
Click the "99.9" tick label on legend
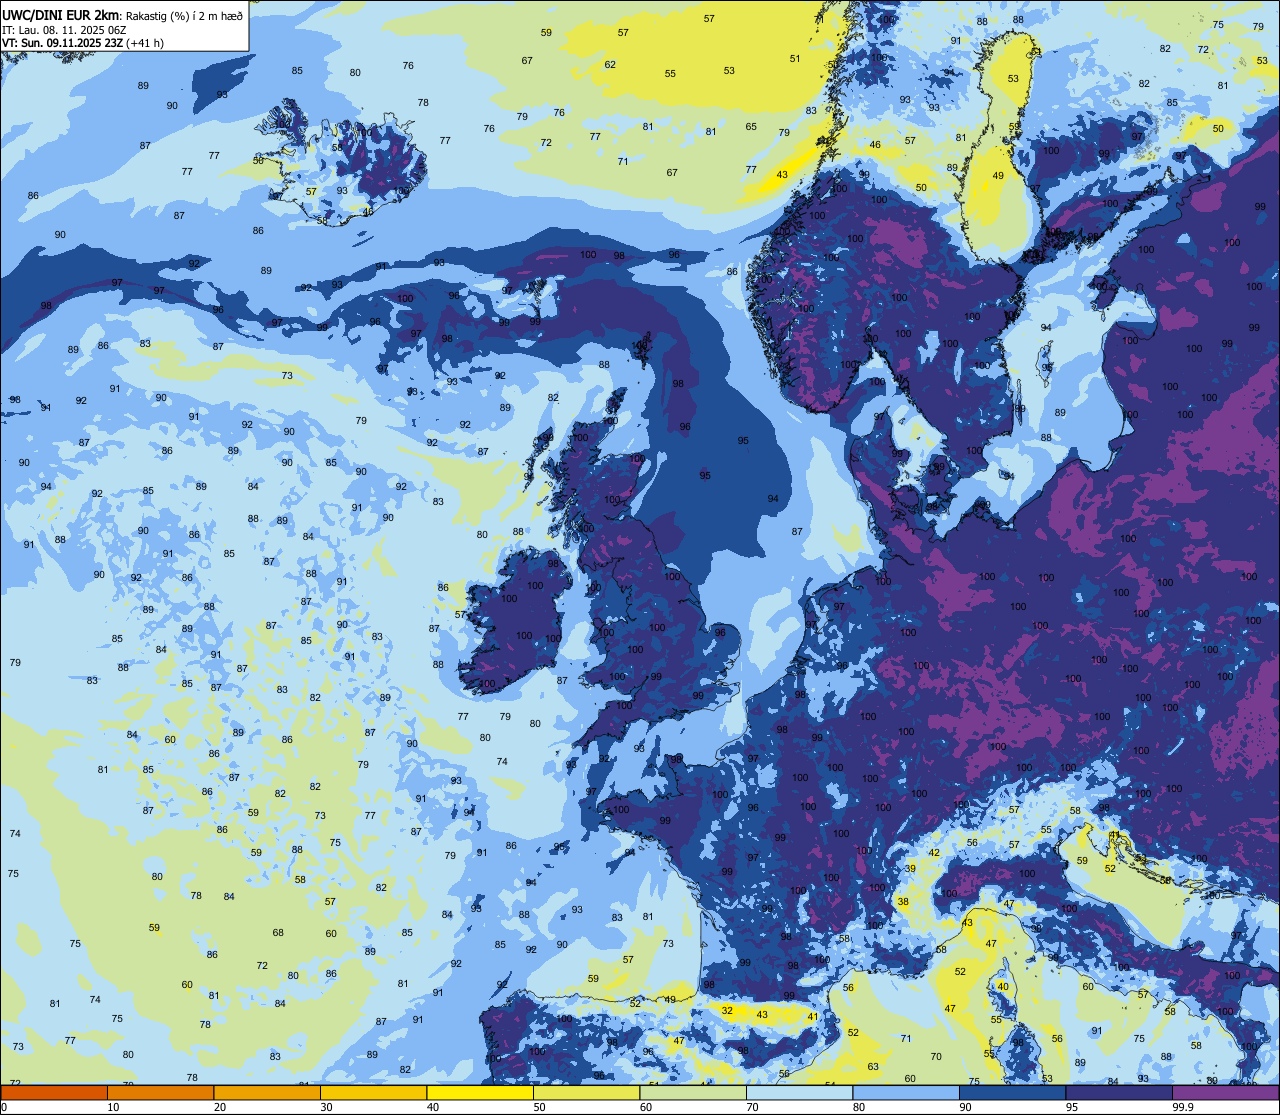point(1184,1107)
